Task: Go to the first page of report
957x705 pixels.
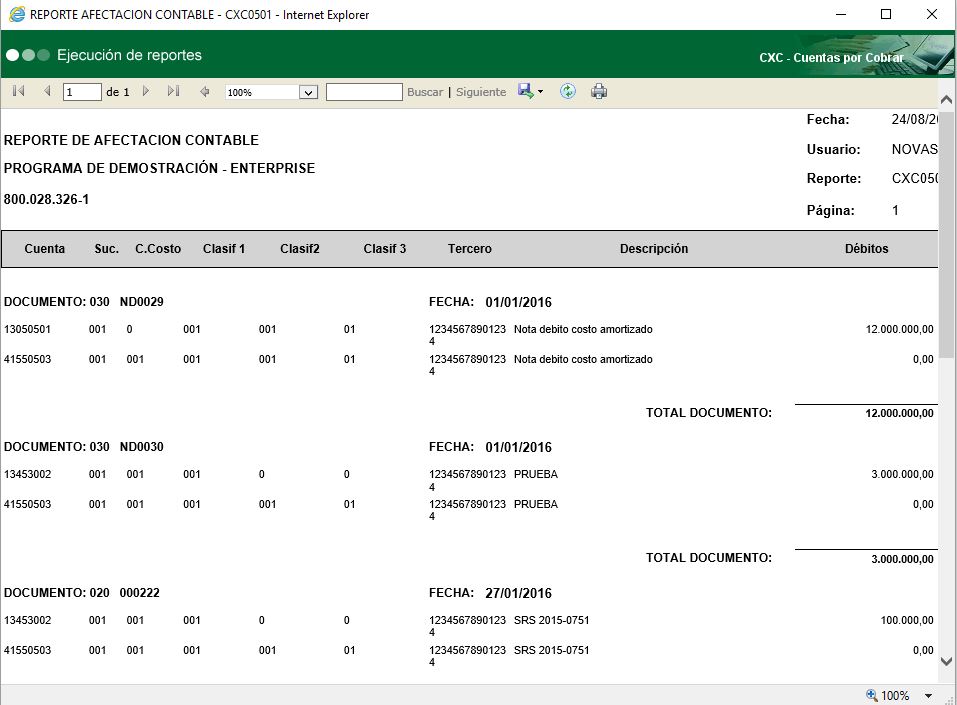Action: (x=18, y=92)
